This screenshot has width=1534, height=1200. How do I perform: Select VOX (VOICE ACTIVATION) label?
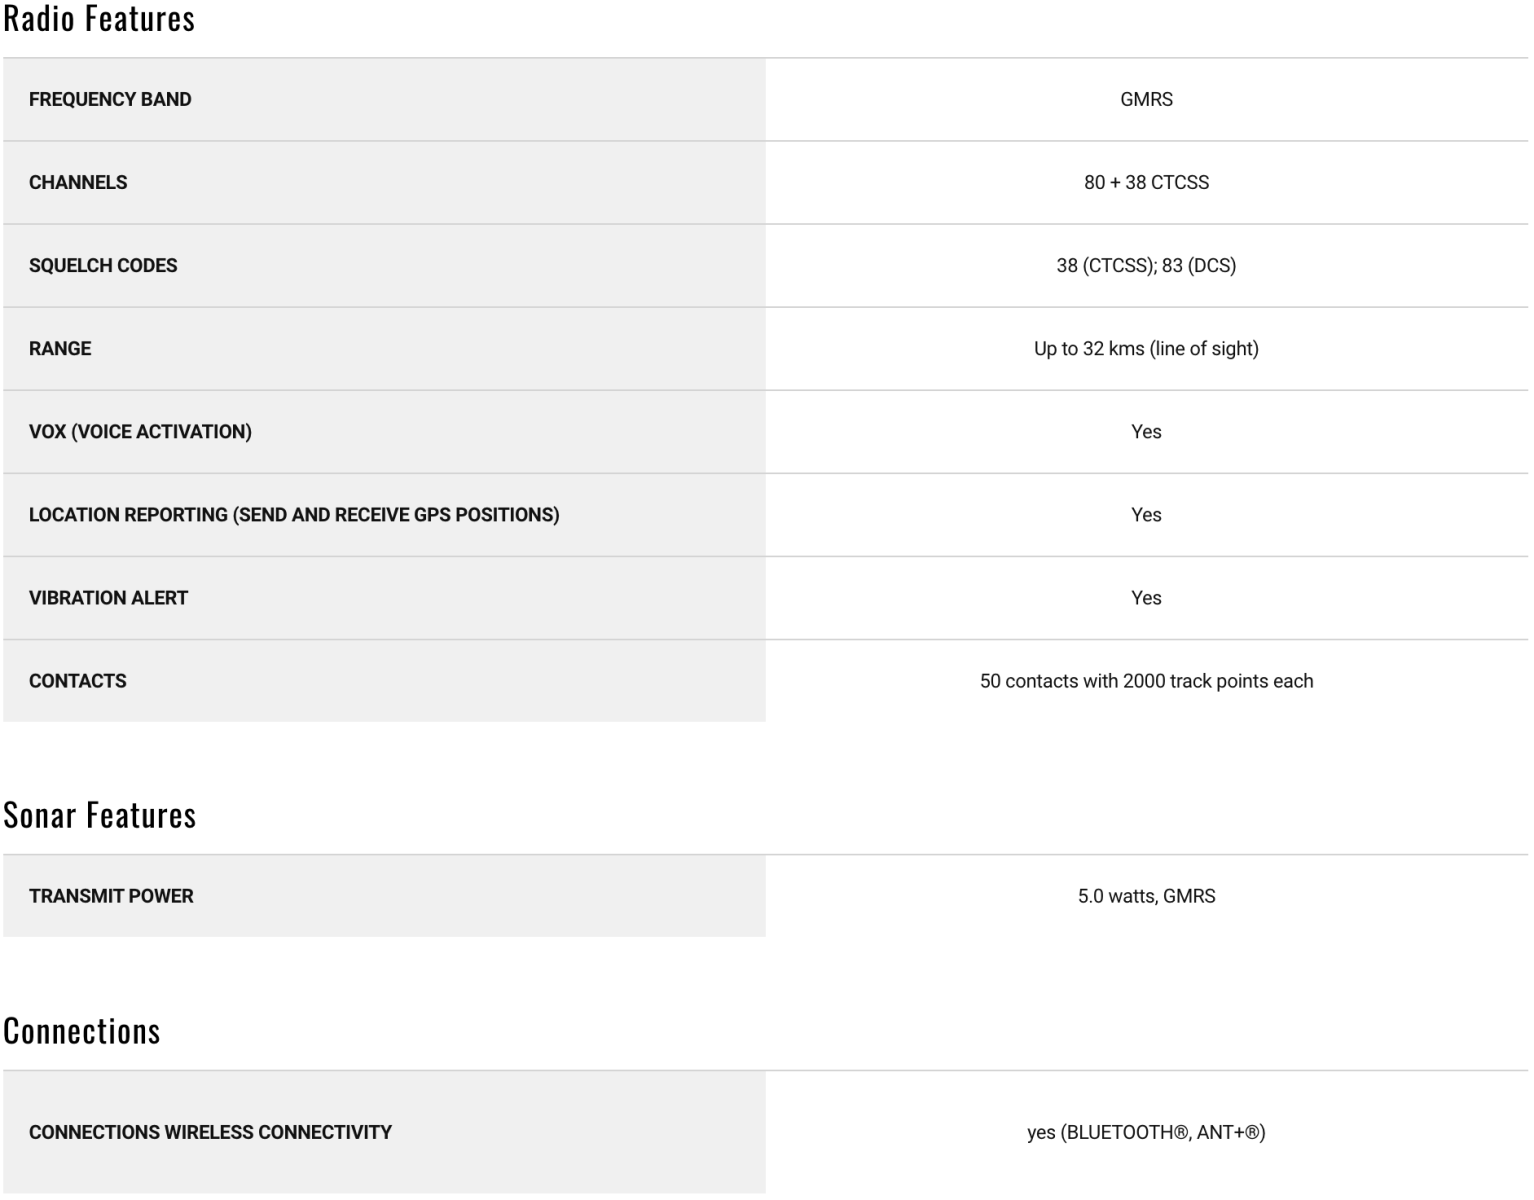(140, 431)
